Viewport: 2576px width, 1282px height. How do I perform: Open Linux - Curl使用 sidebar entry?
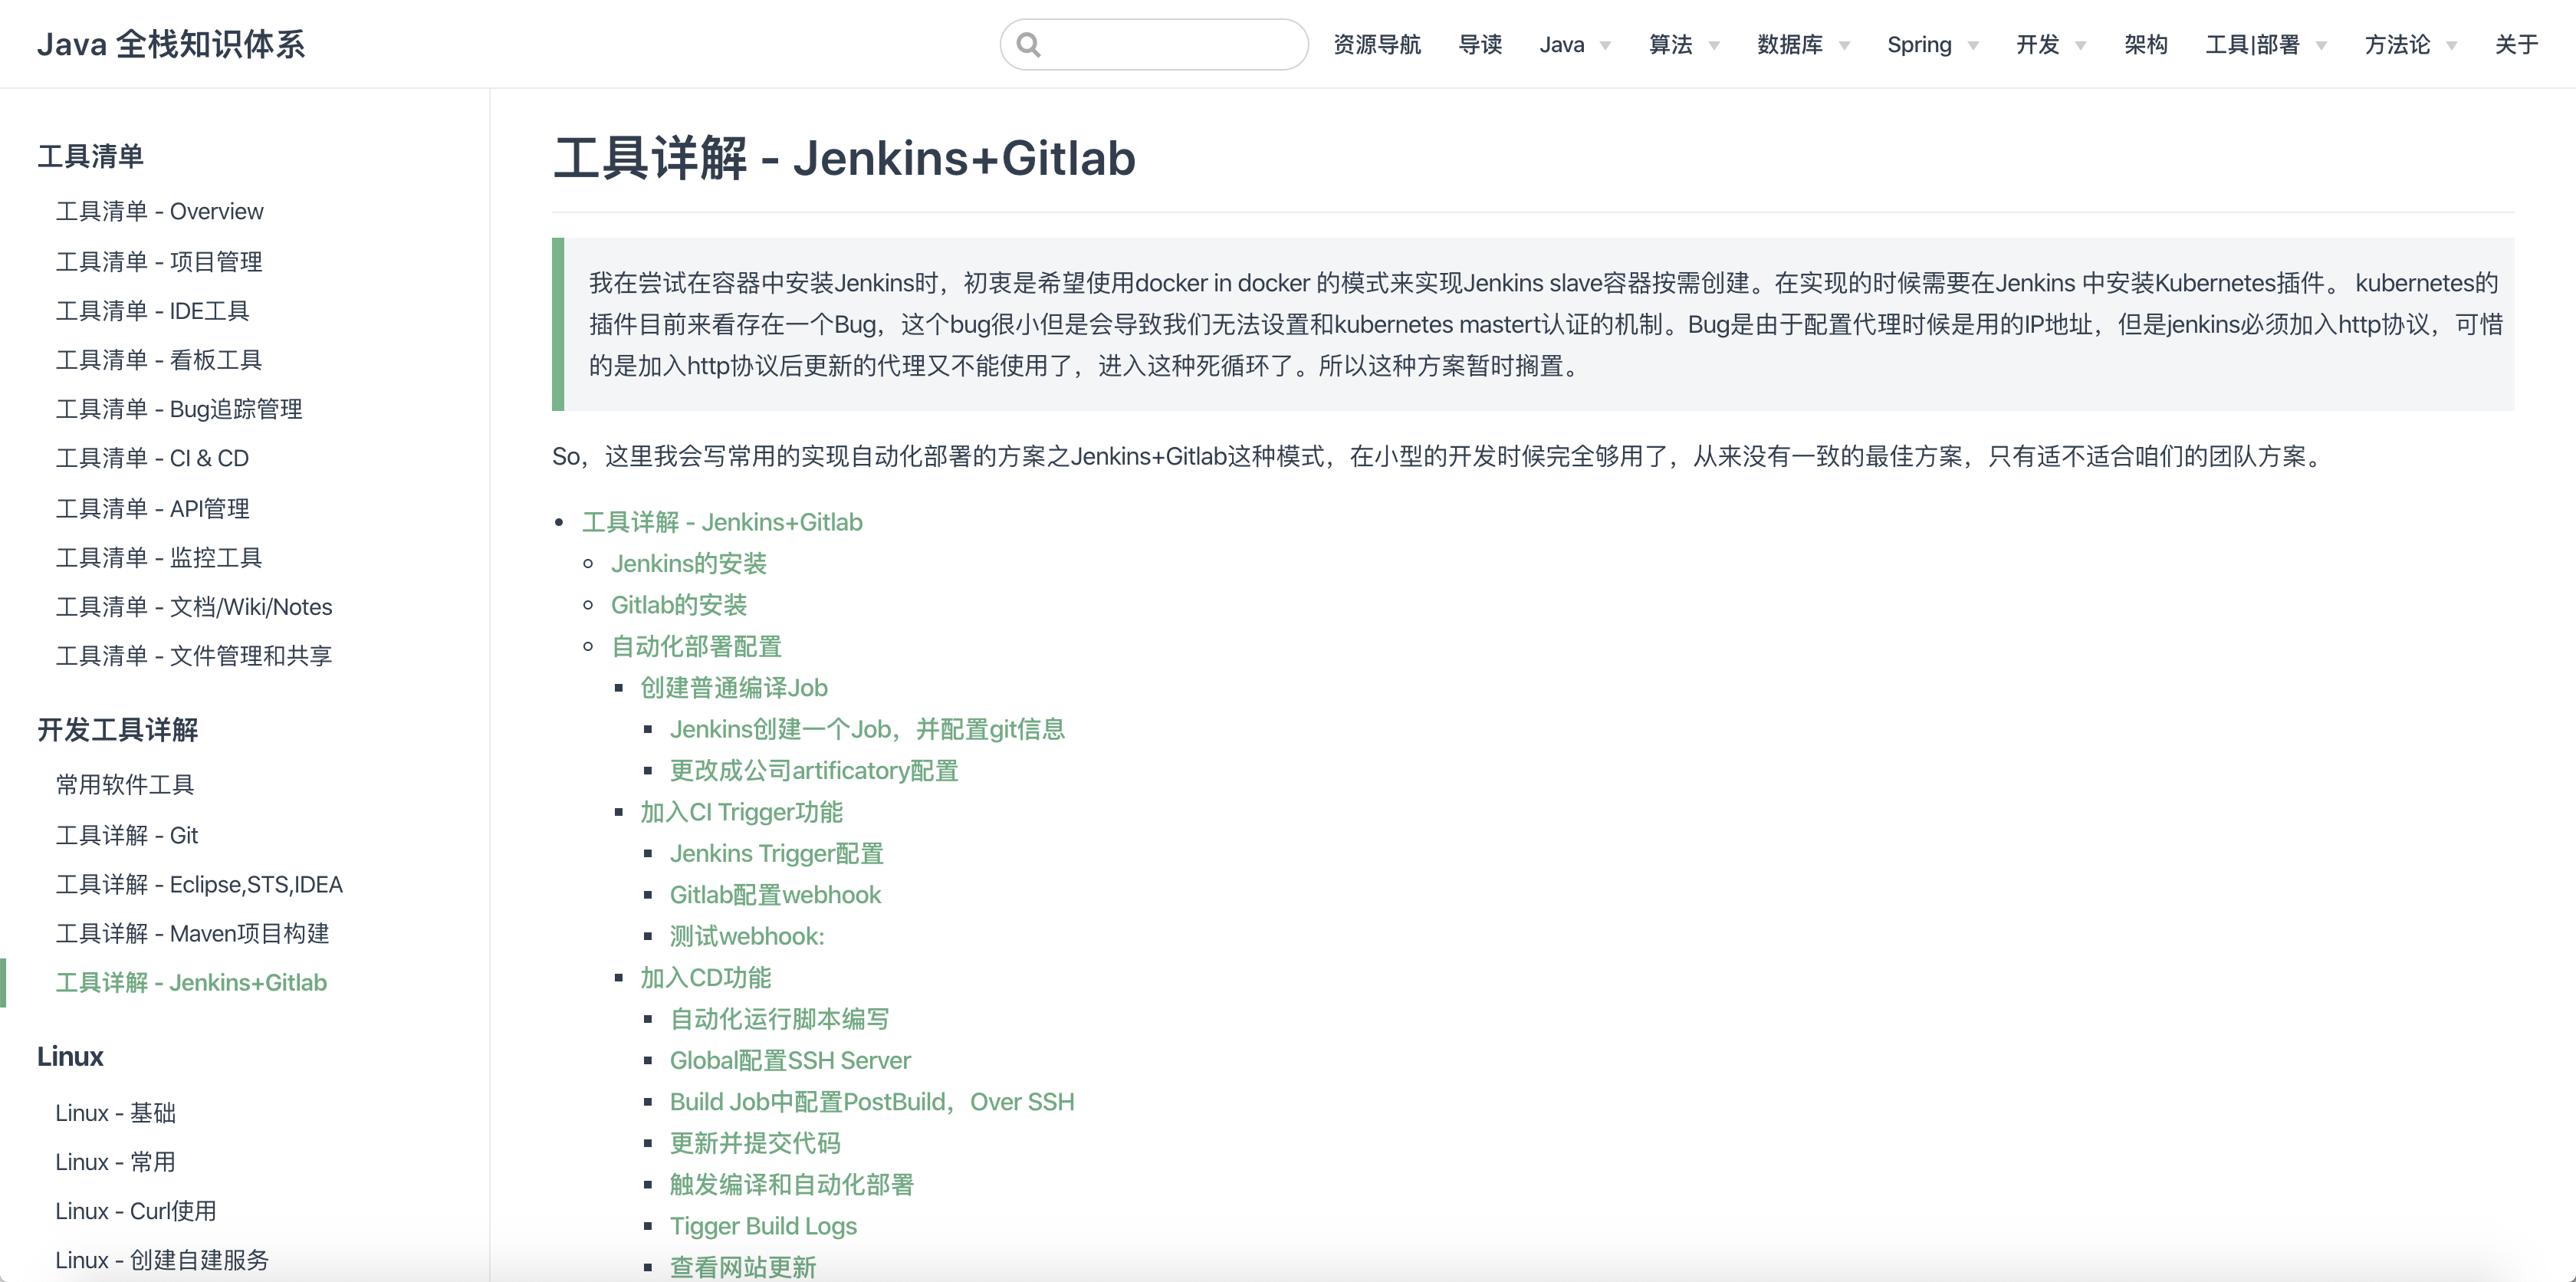click(135, 1211)
